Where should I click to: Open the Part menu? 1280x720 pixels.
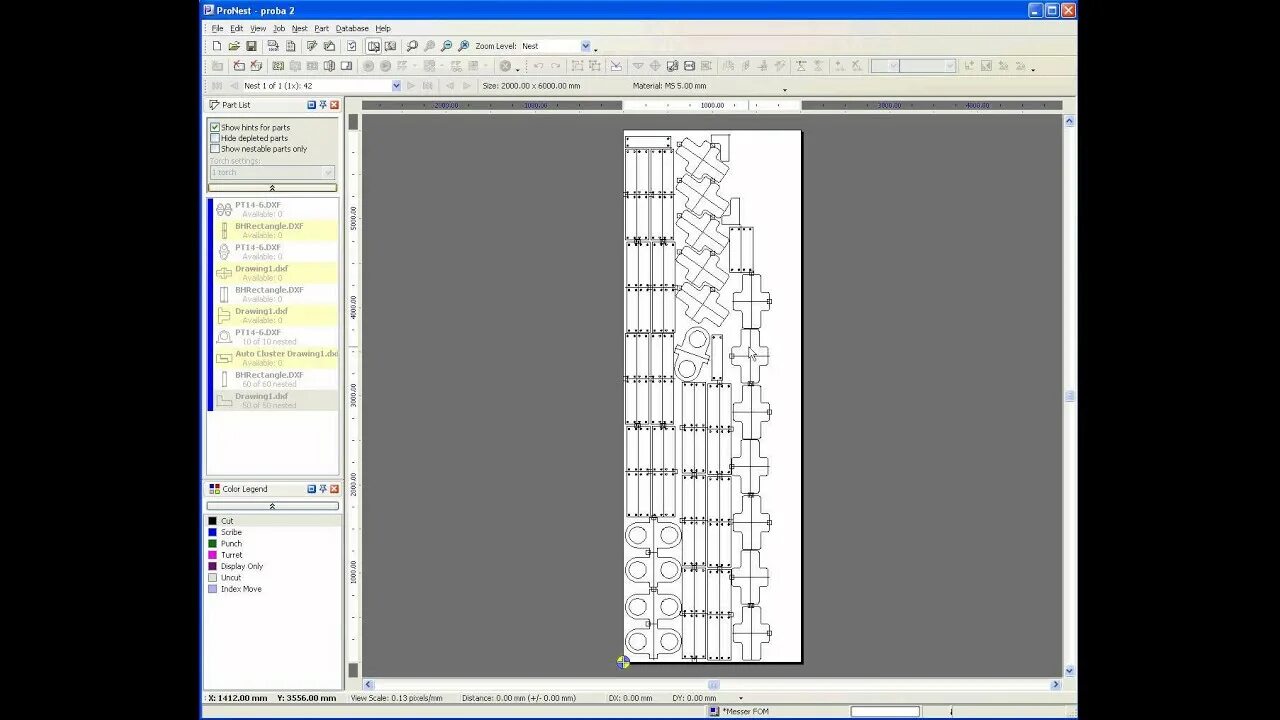321,28
